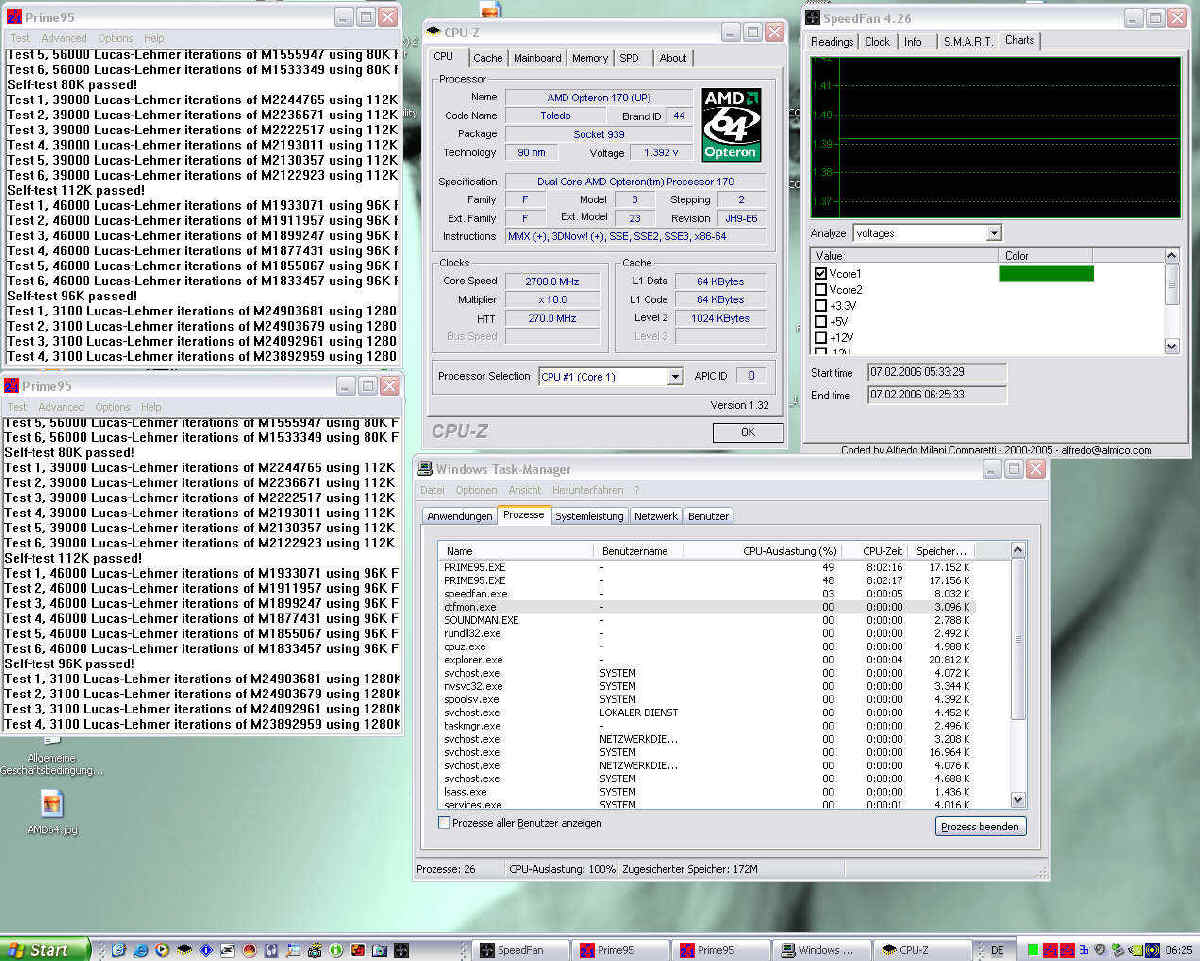
Task: Sort by the CPU-Zeit column header
Action: pos(873,551)
